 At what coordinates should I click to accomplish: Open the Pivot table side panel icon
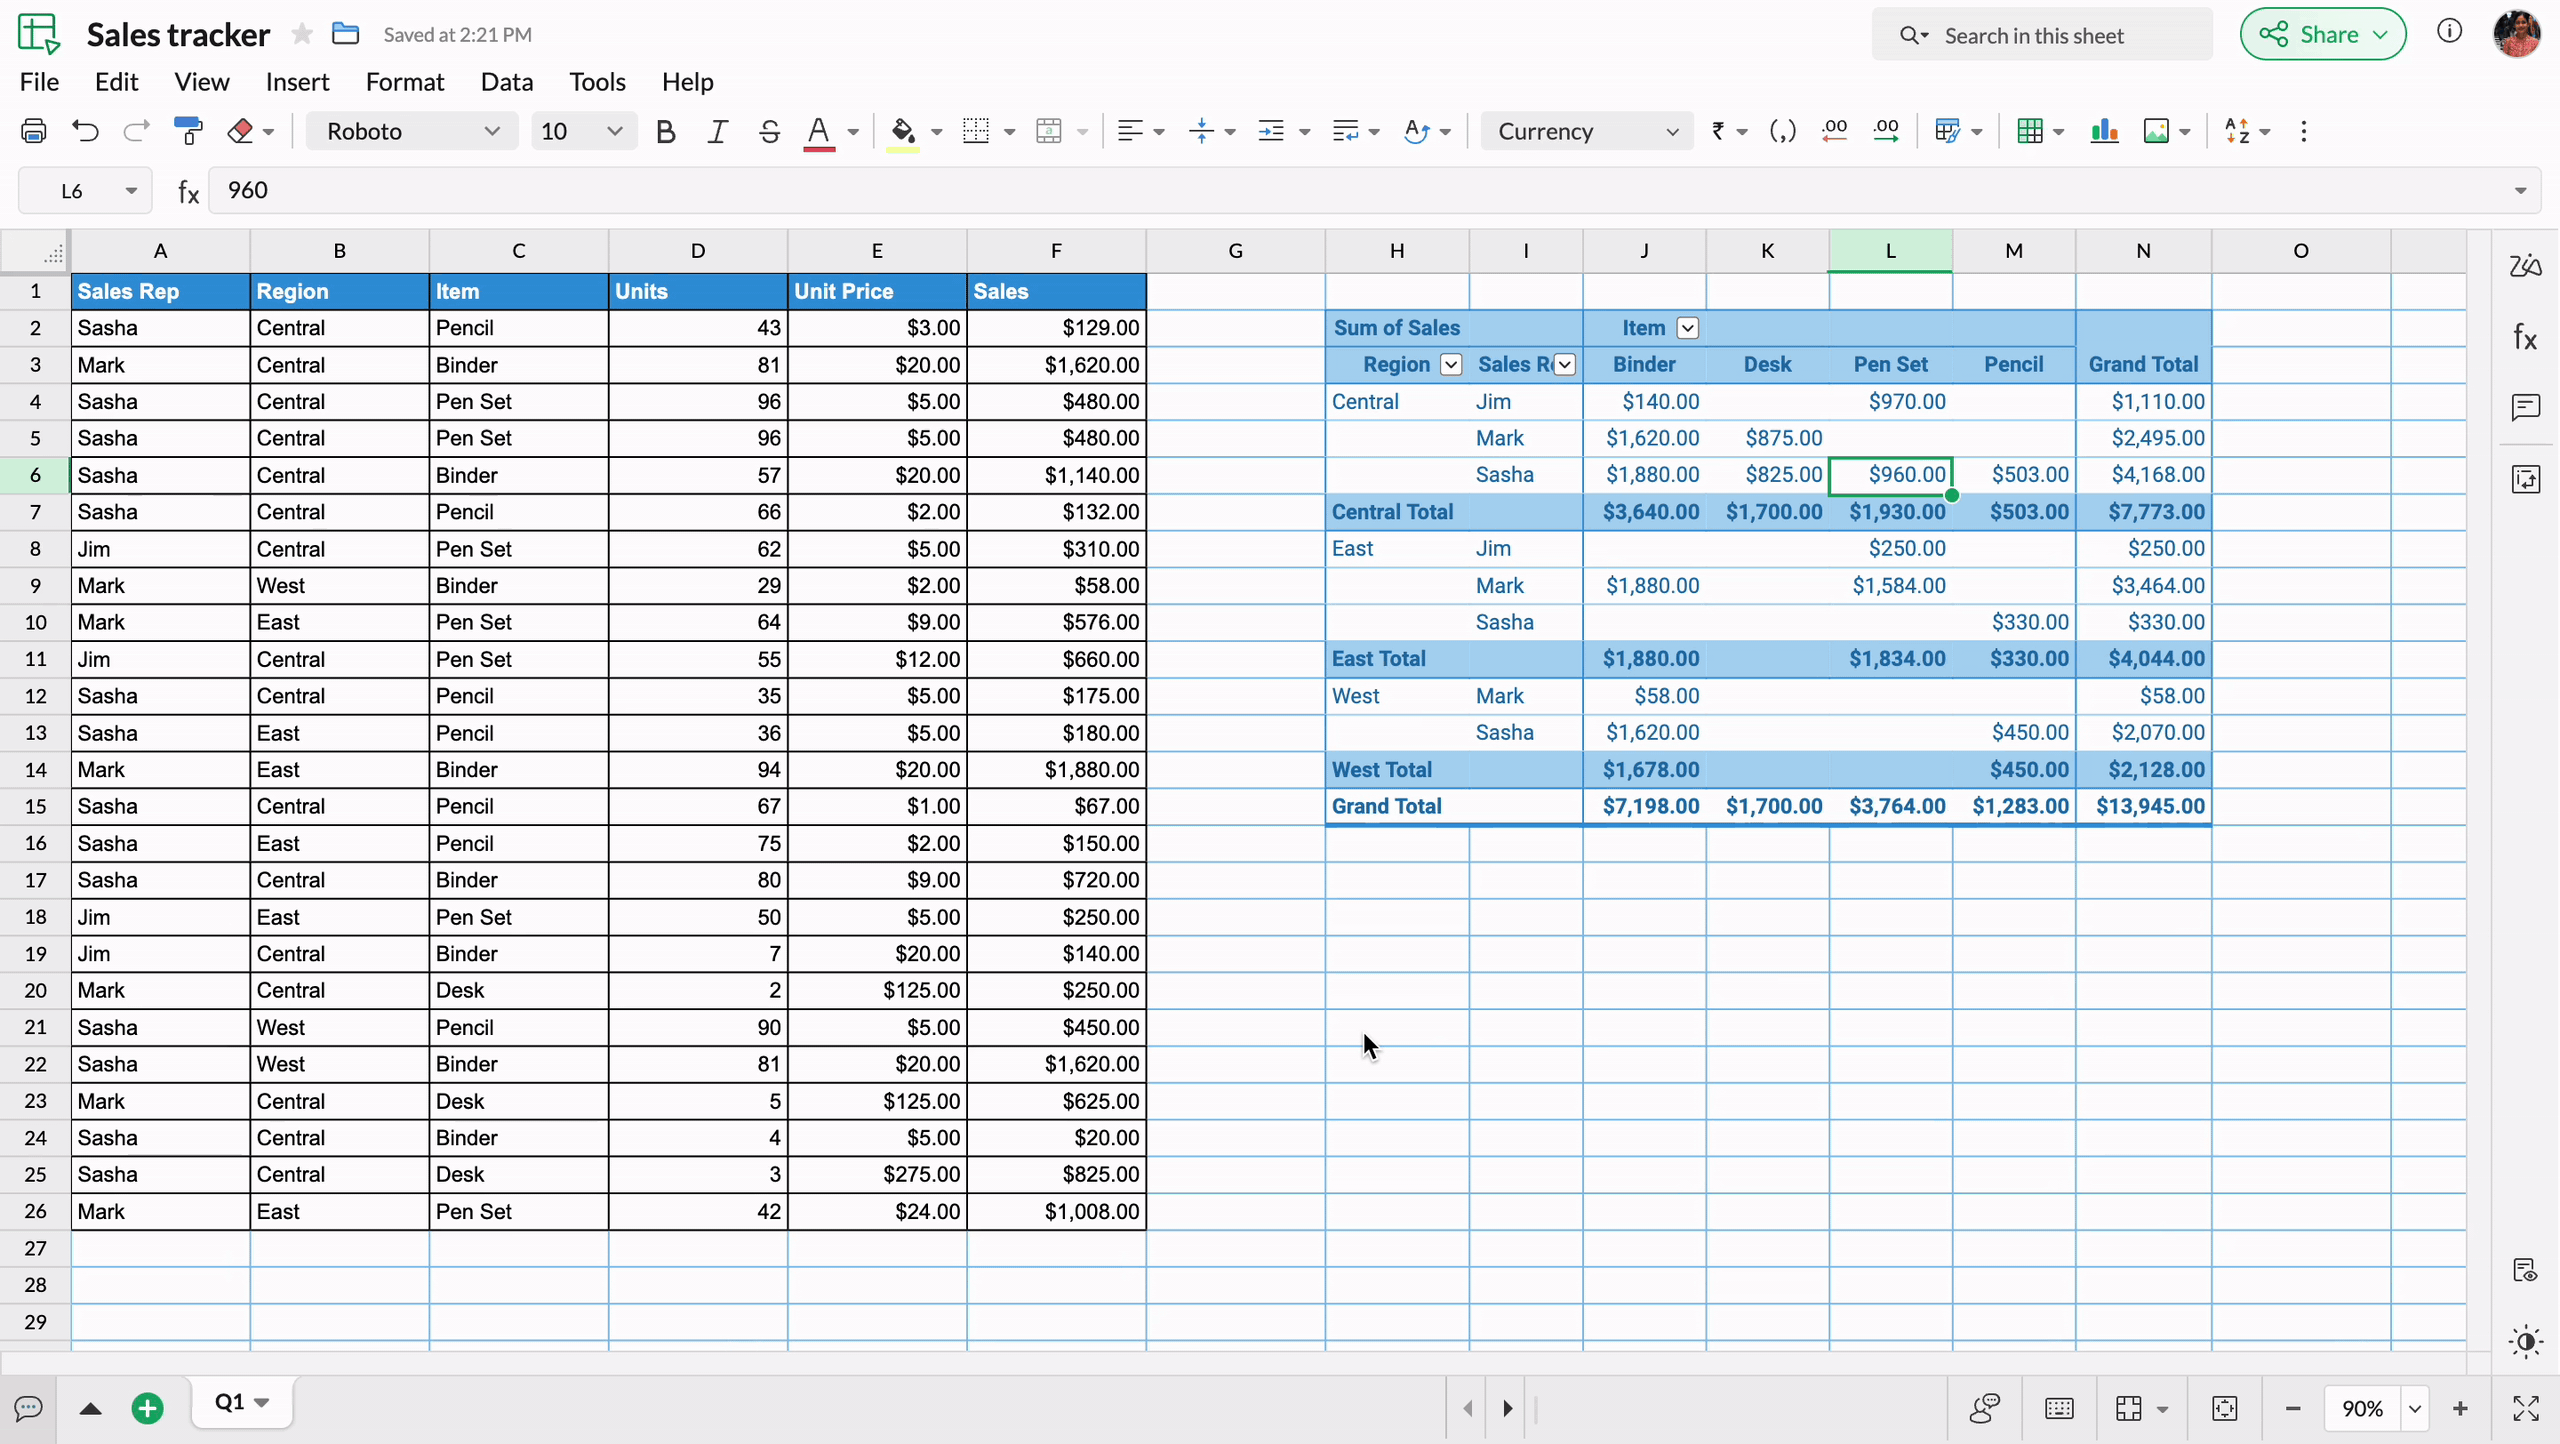click(2526, 480)
